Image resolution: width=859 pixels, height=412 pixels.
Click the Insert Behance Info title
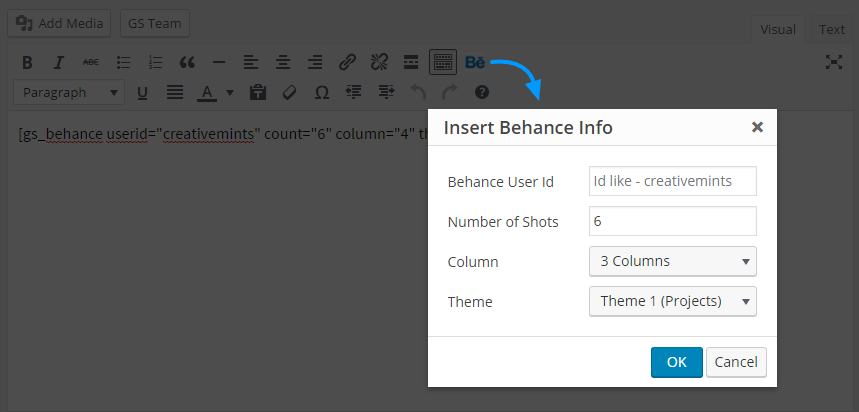[x=528, y=128]
